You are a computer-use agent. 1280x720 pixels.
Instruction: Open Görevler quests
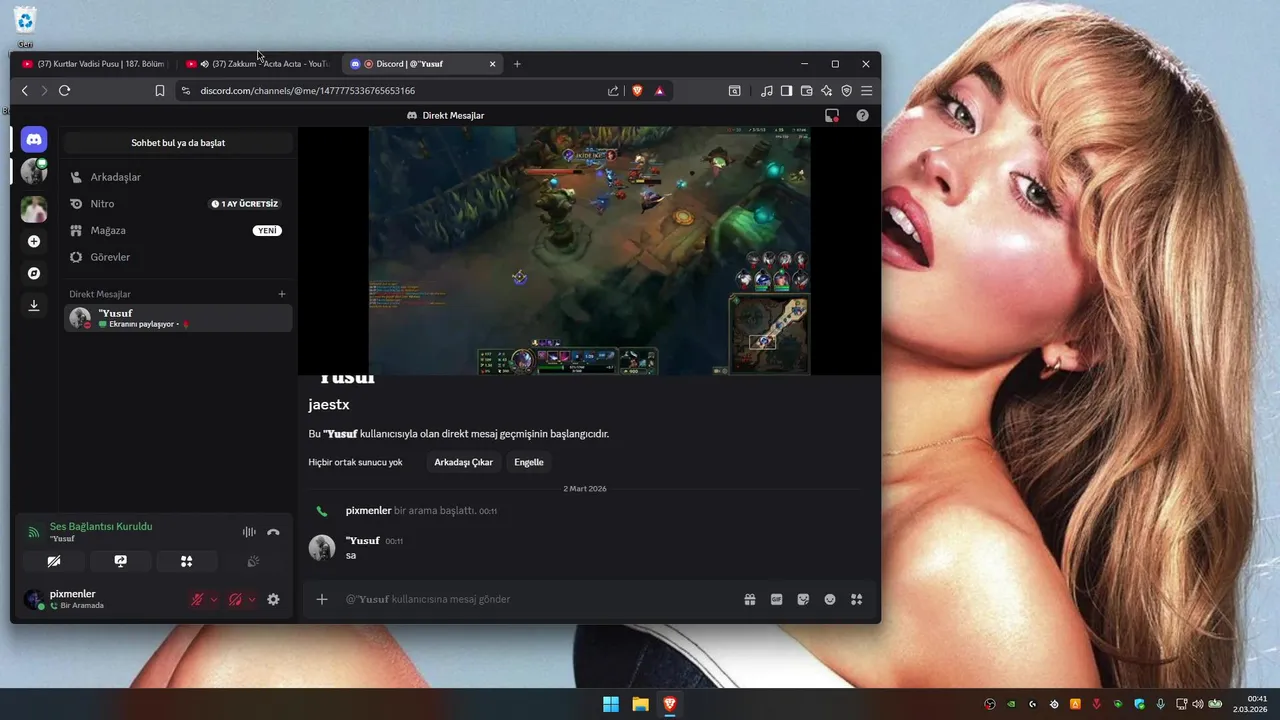pyautogui.click(x=178, y=257)
